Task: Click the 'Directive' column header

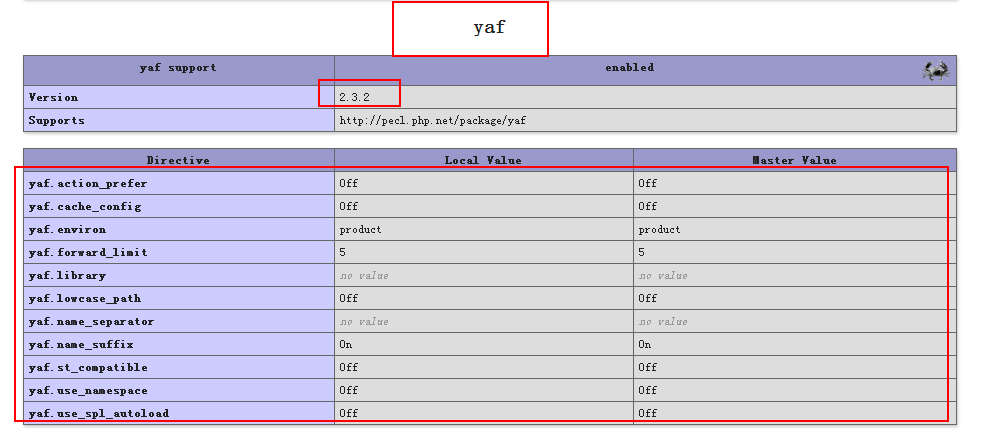Action: 178,160
